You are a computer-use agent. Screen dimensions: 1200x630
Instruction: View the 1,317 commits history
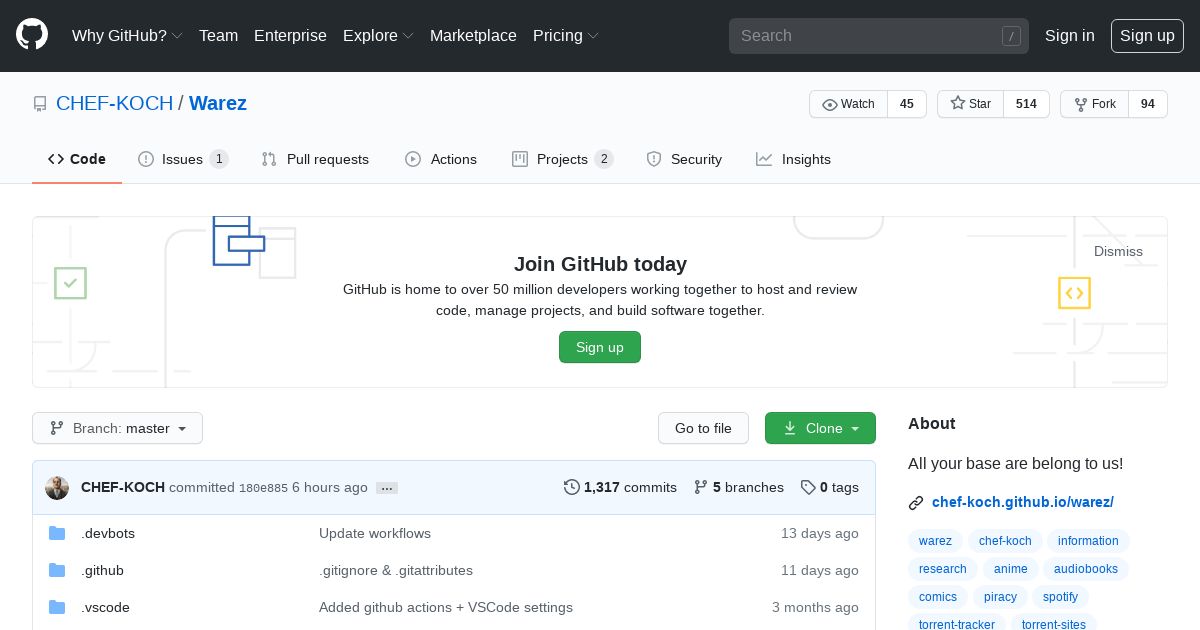coord(620,487)
